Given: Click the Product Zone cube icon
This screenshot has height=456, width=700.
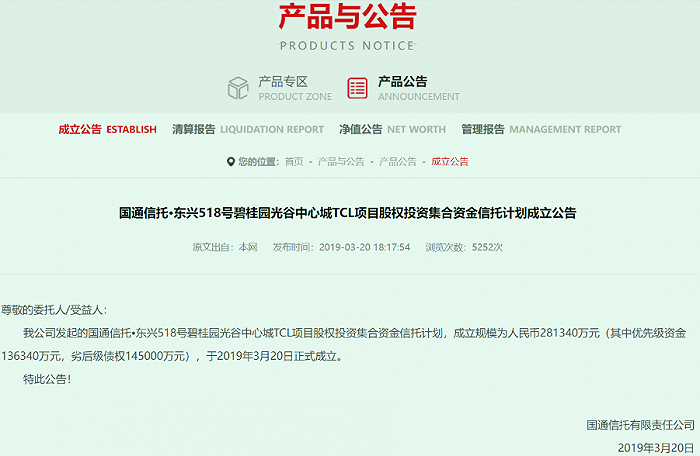Looking at the screenshot, I should tap(238, 88).
